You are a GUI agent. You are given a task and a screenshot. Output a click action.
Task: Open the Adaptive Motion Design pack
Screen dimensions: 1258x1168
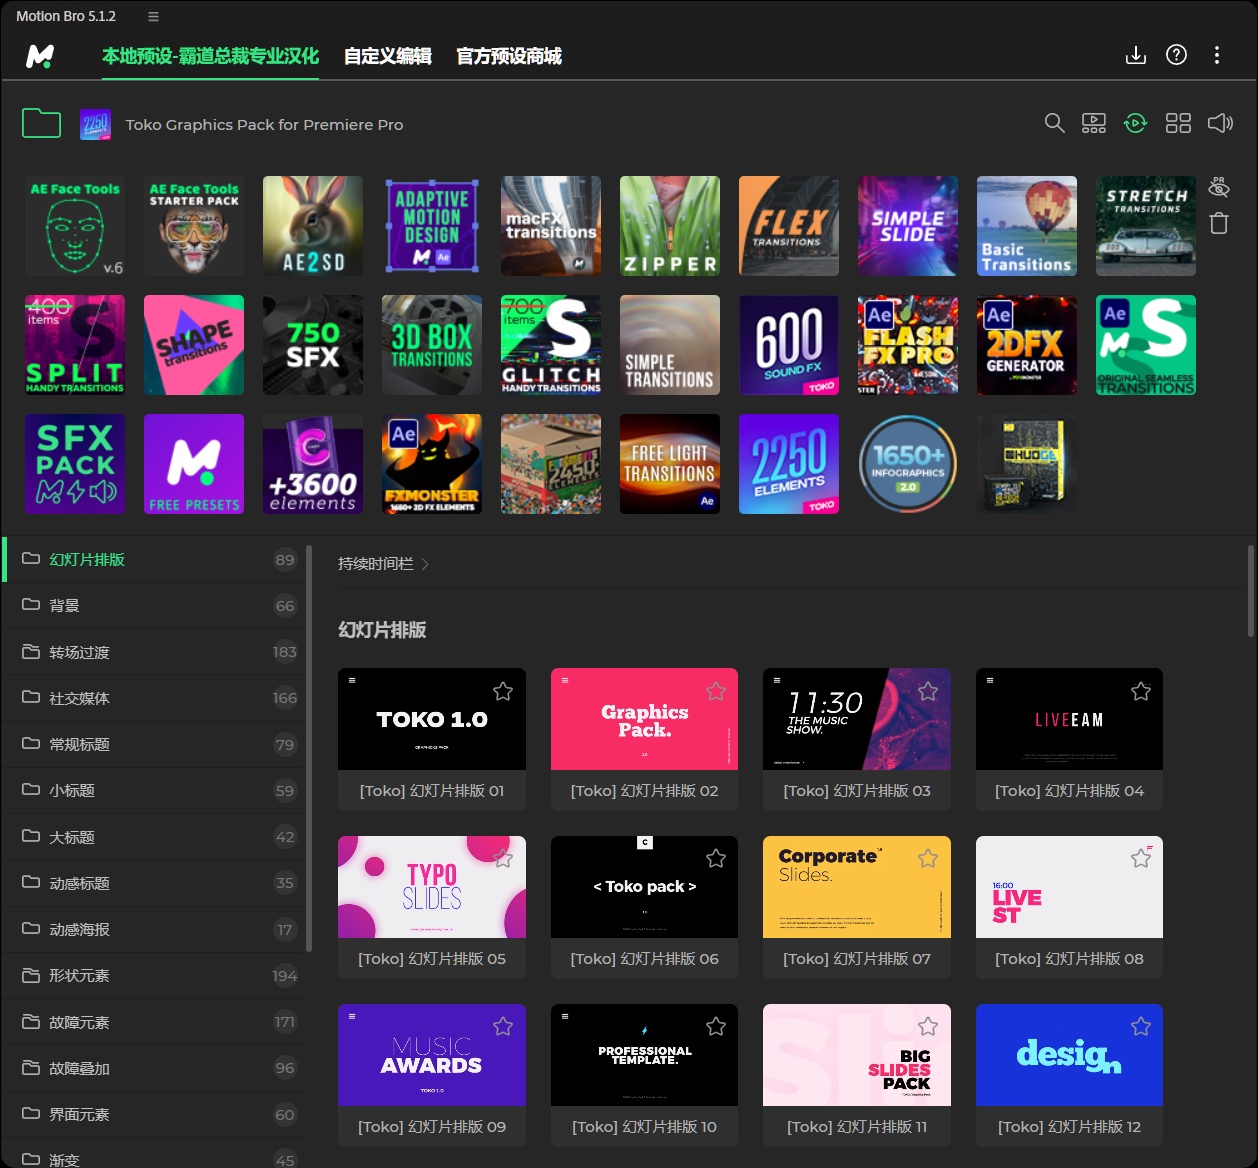click(x=432, y=226)
